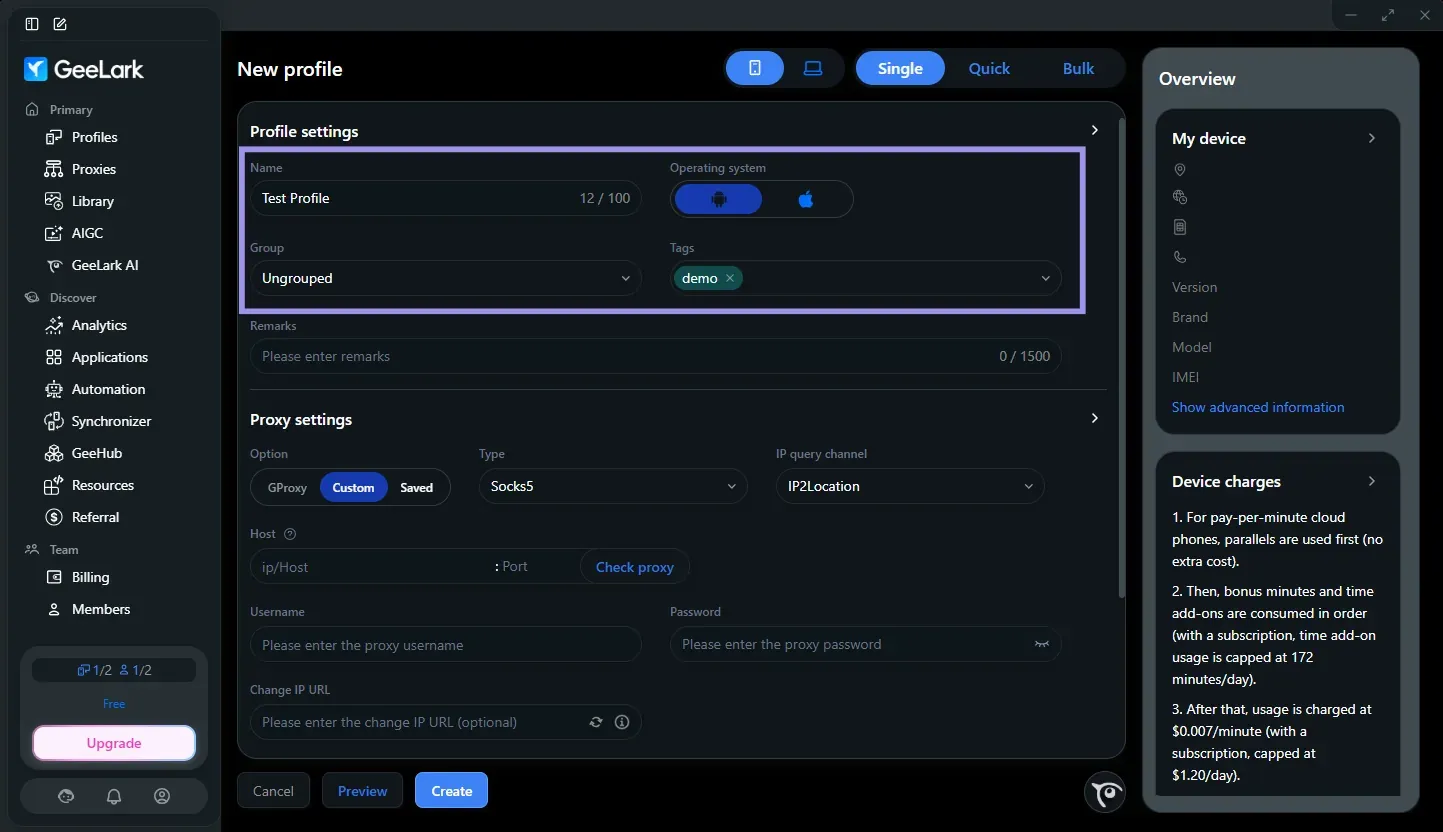Image resolution: width=1443 pixels, height=832 pixels.
Task: Click the Remarks input field
Action: click(x=655, y=356)
